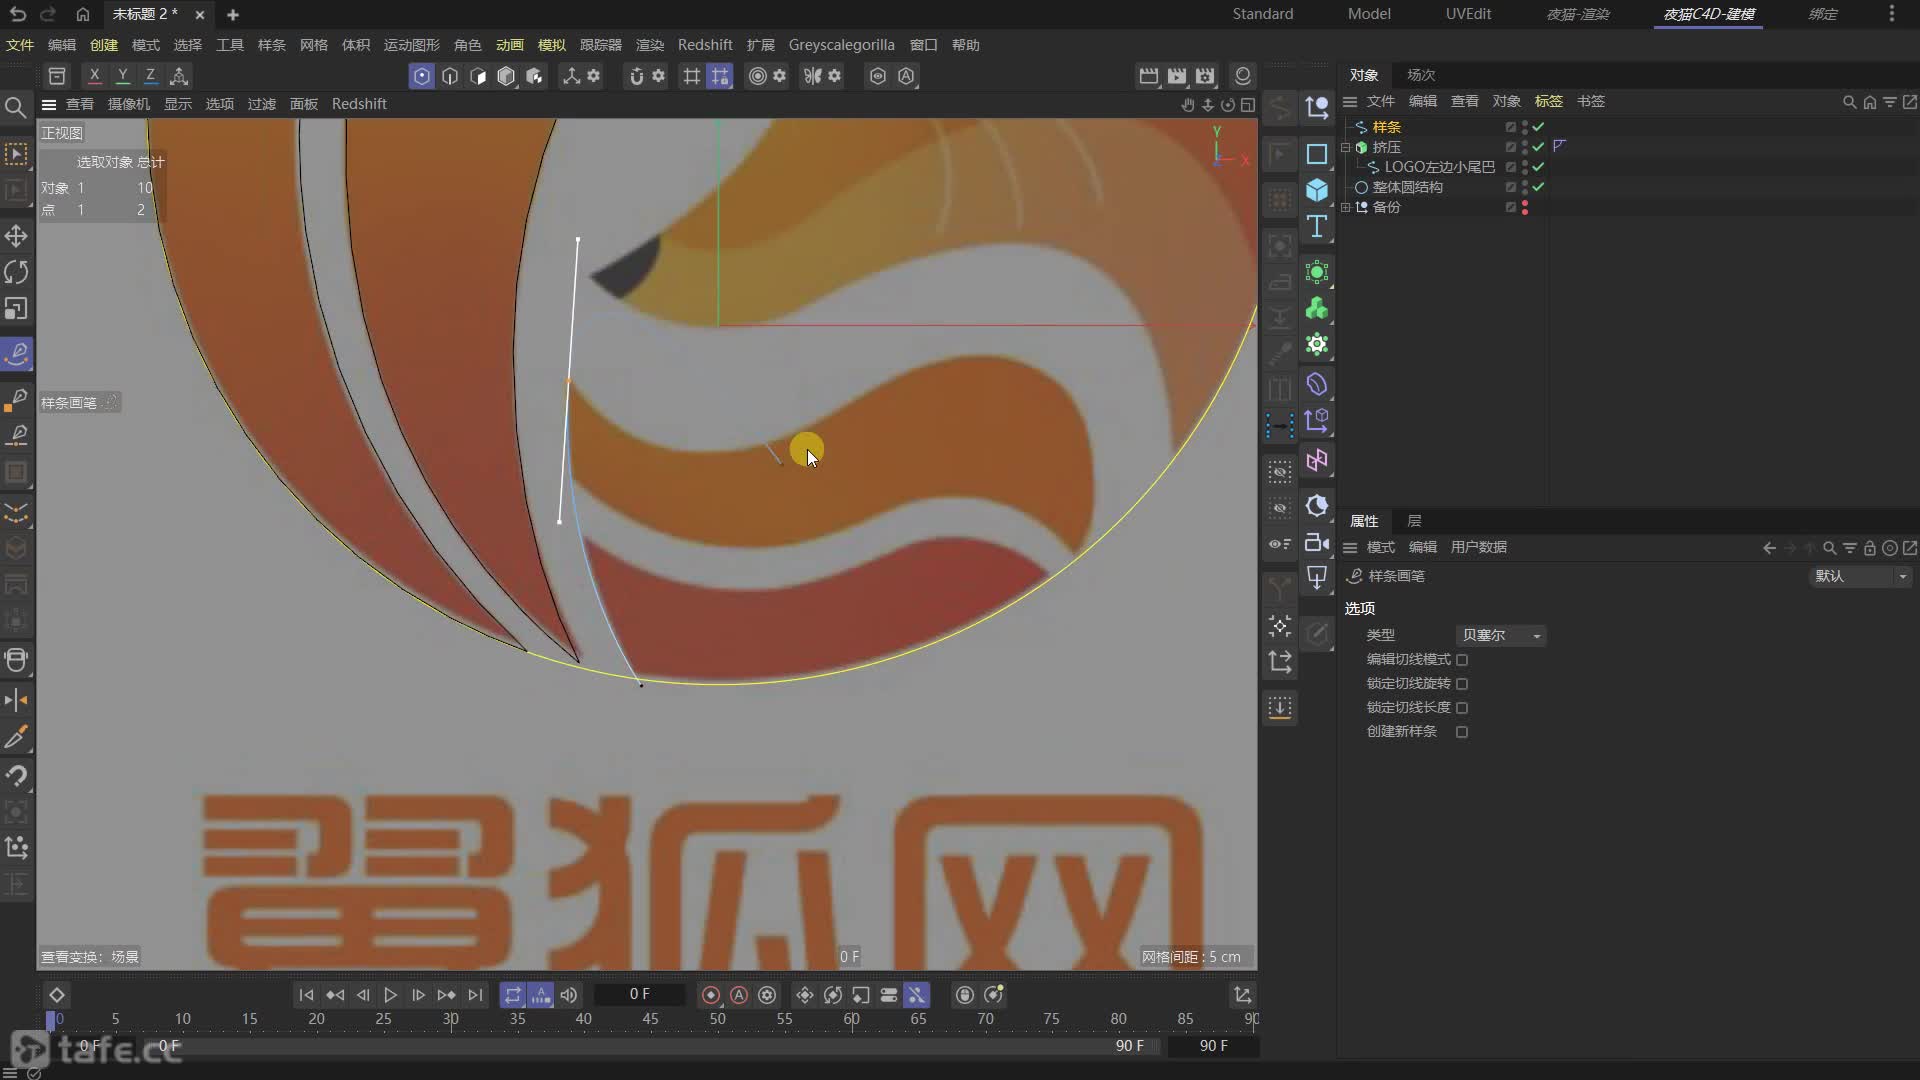Open the 默认 preset dropdown
The image size is (1920, 1080).
coord(1861,576)
